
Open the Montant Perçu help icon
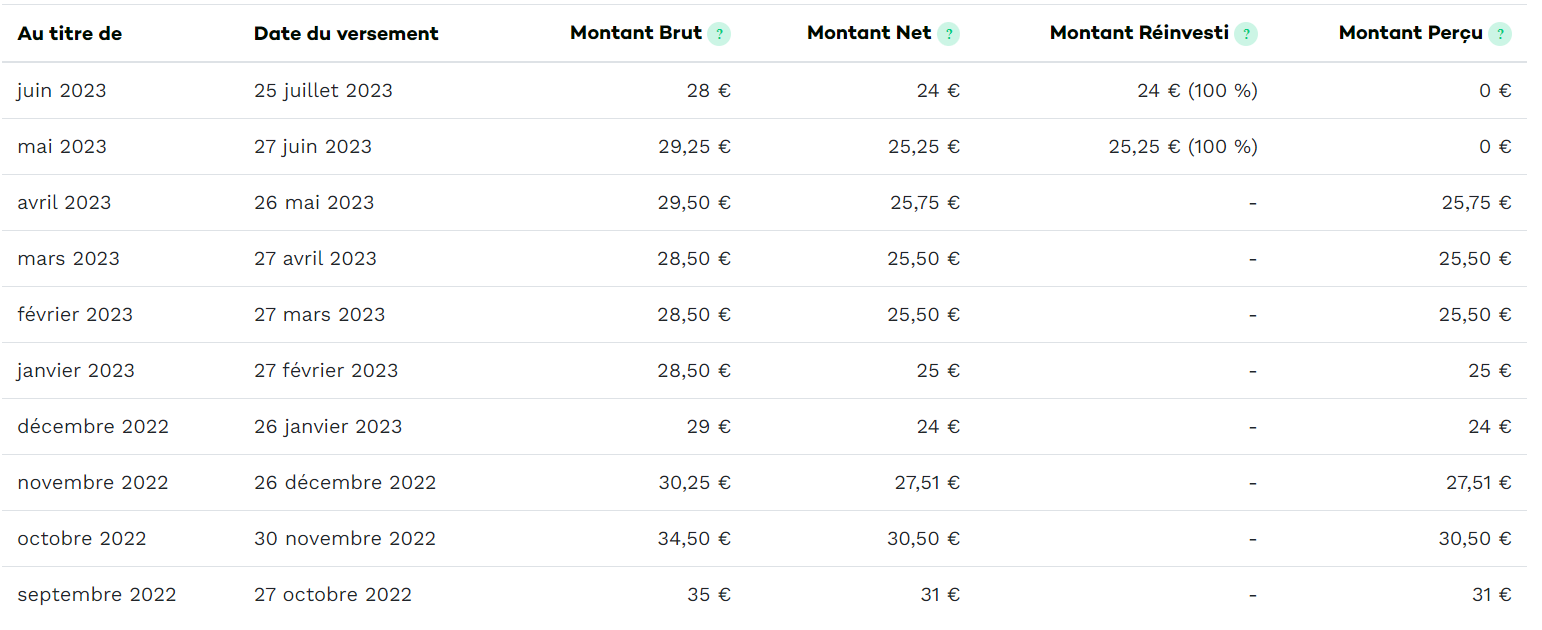(1500, 34)
